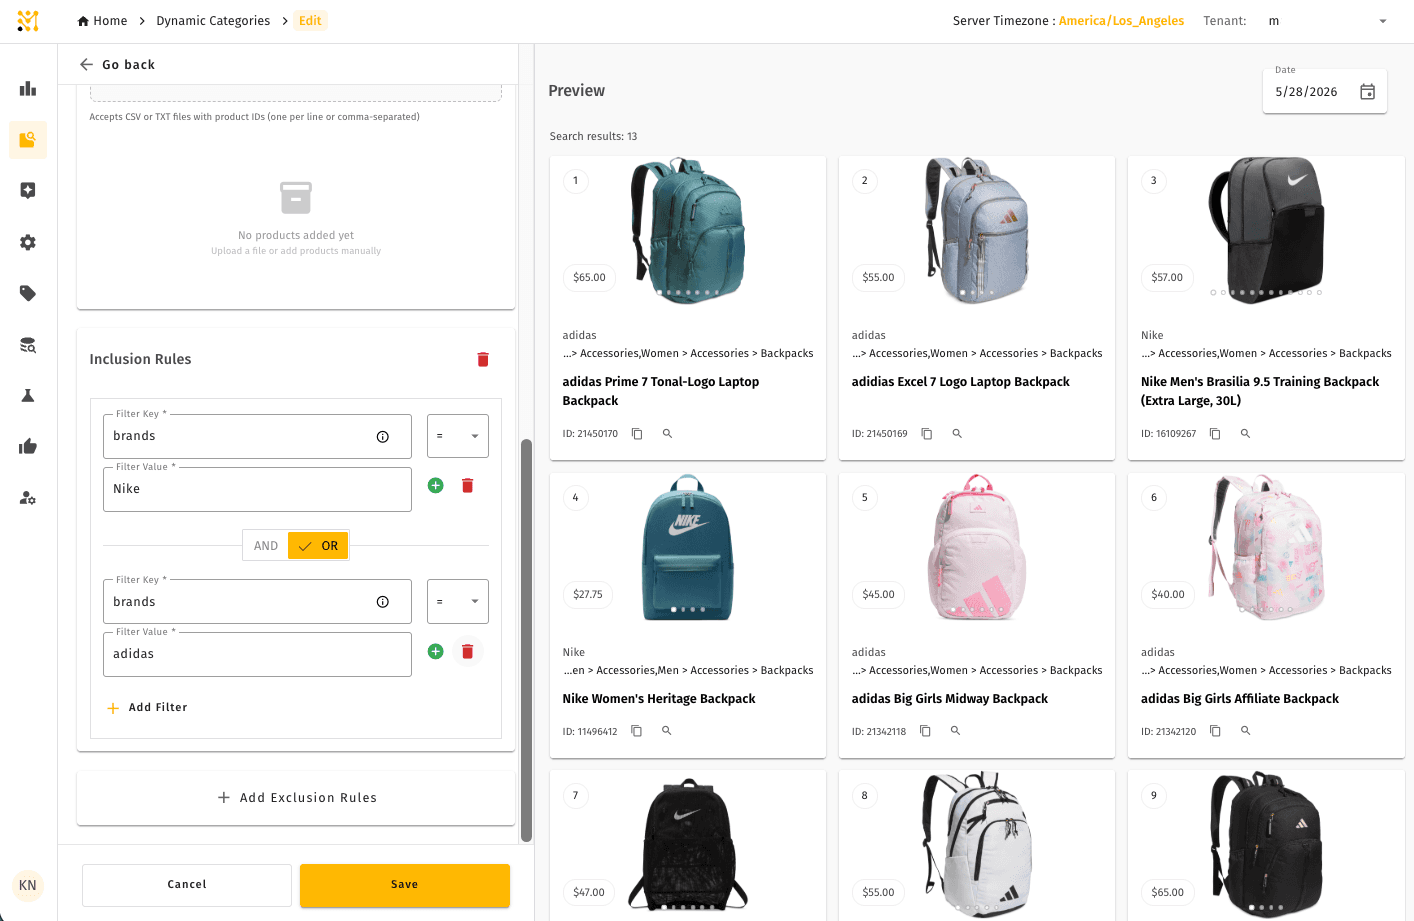
Task: Open the tag icon in sidebar
Action: 28,293
